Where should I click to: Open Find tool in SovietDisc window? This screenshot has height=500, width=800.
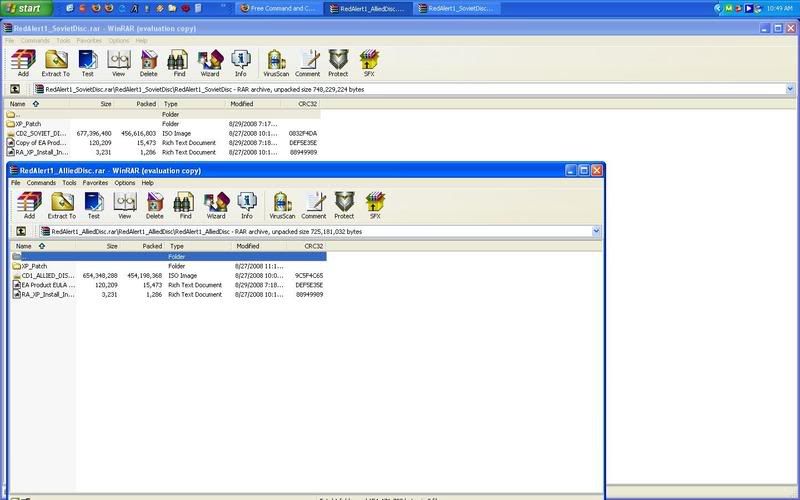pos(179,63)
